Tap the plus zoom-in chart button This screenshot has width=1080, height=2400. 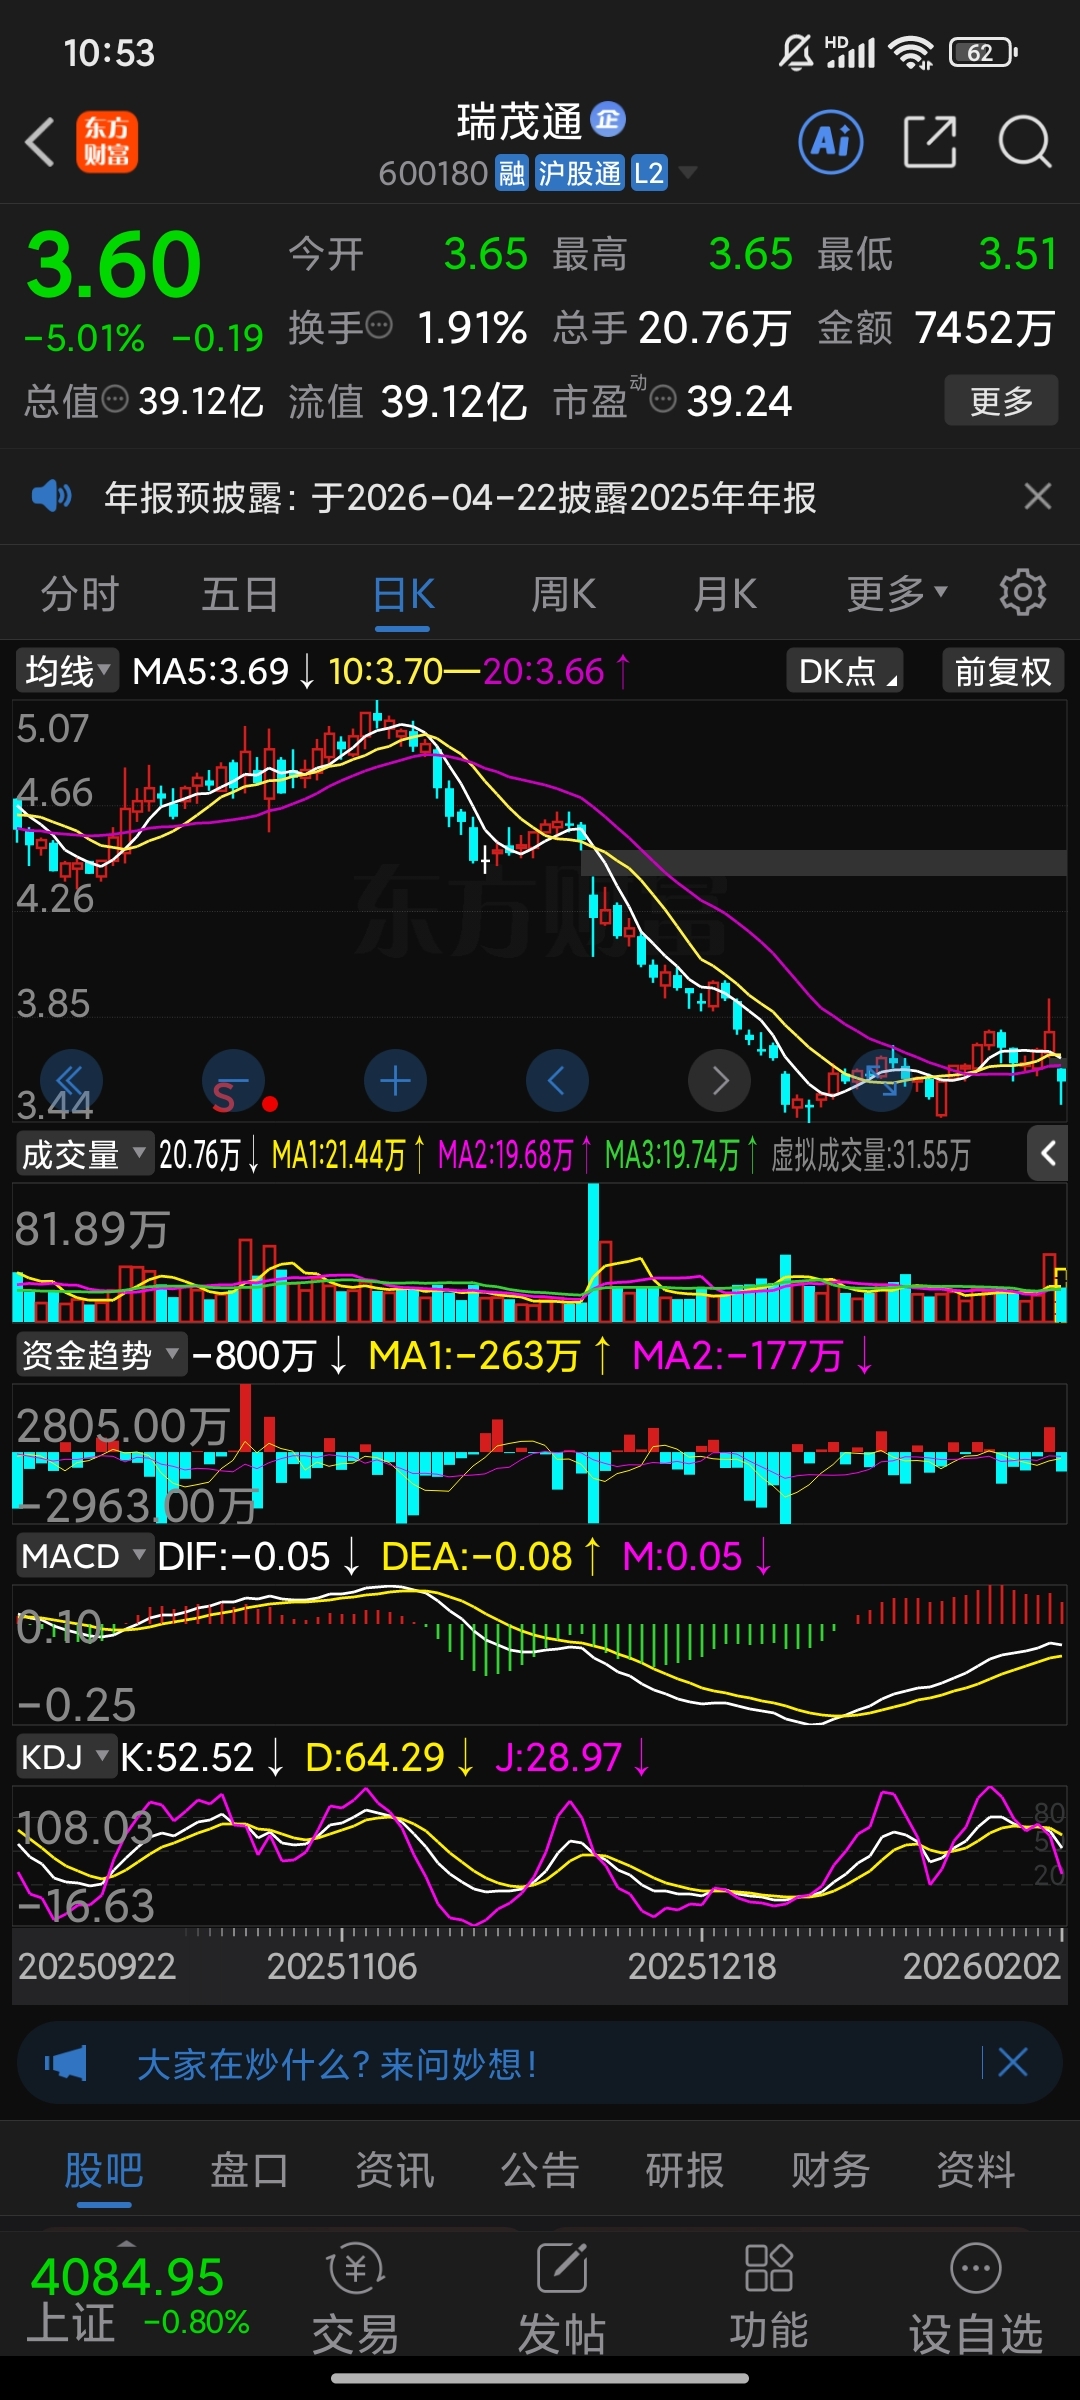tap(395, 1081)
